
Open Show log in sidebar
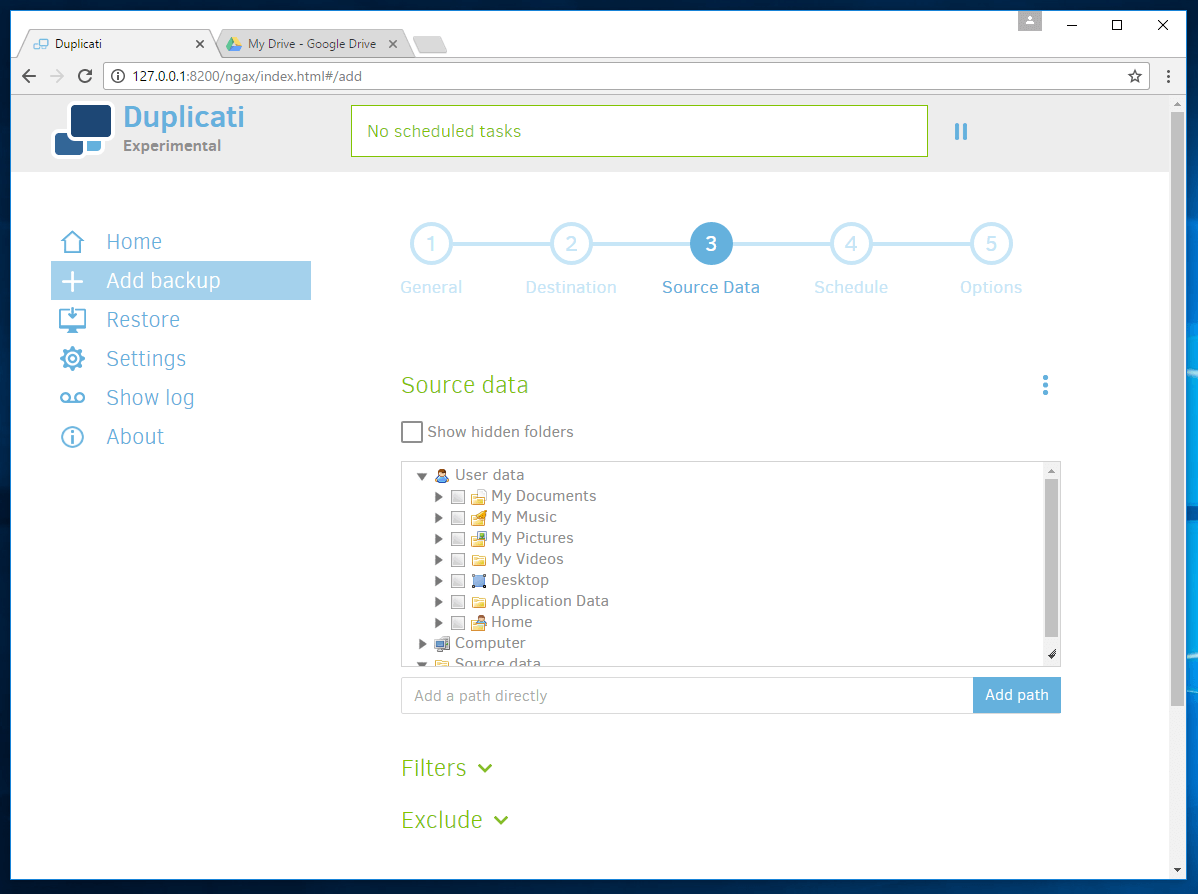click(x=150, y=398)
